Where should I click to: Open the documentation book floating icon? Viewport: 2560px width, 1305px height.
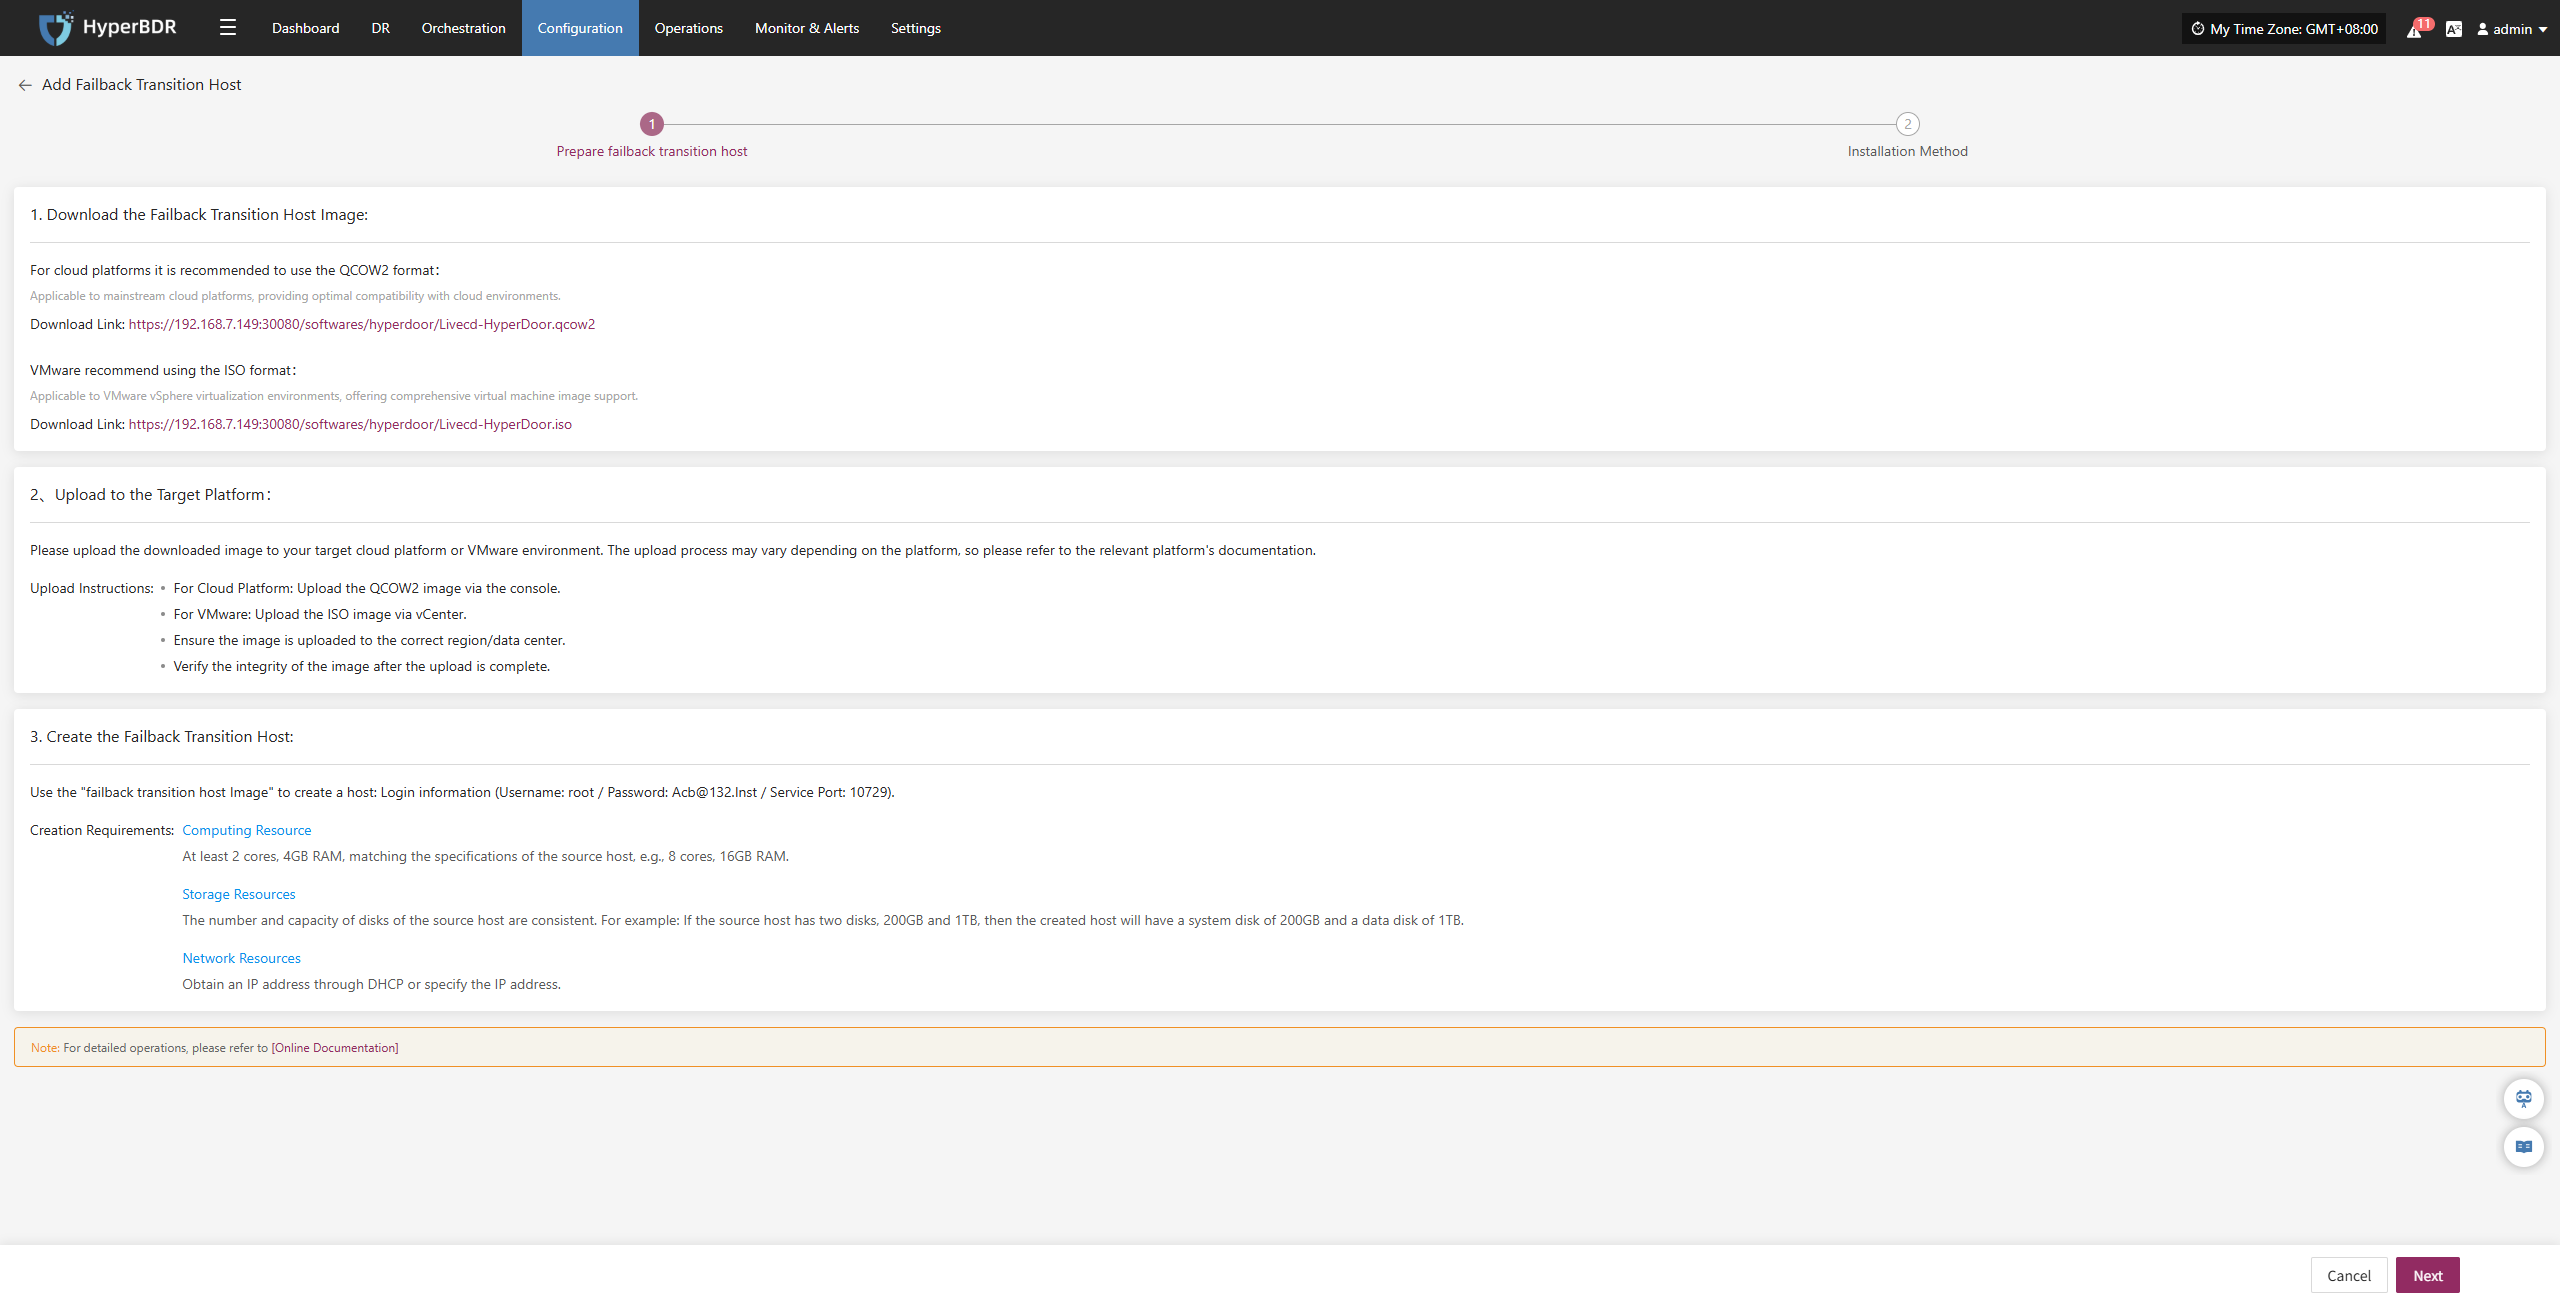[2523, 1146]
